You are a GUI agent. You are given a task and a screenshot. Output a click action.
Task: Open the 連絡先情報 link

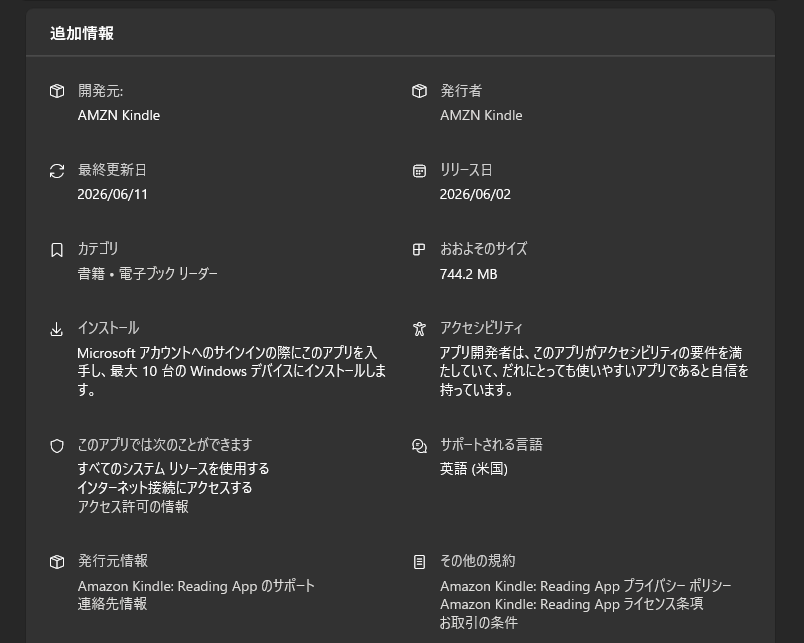tap(112, 604)
